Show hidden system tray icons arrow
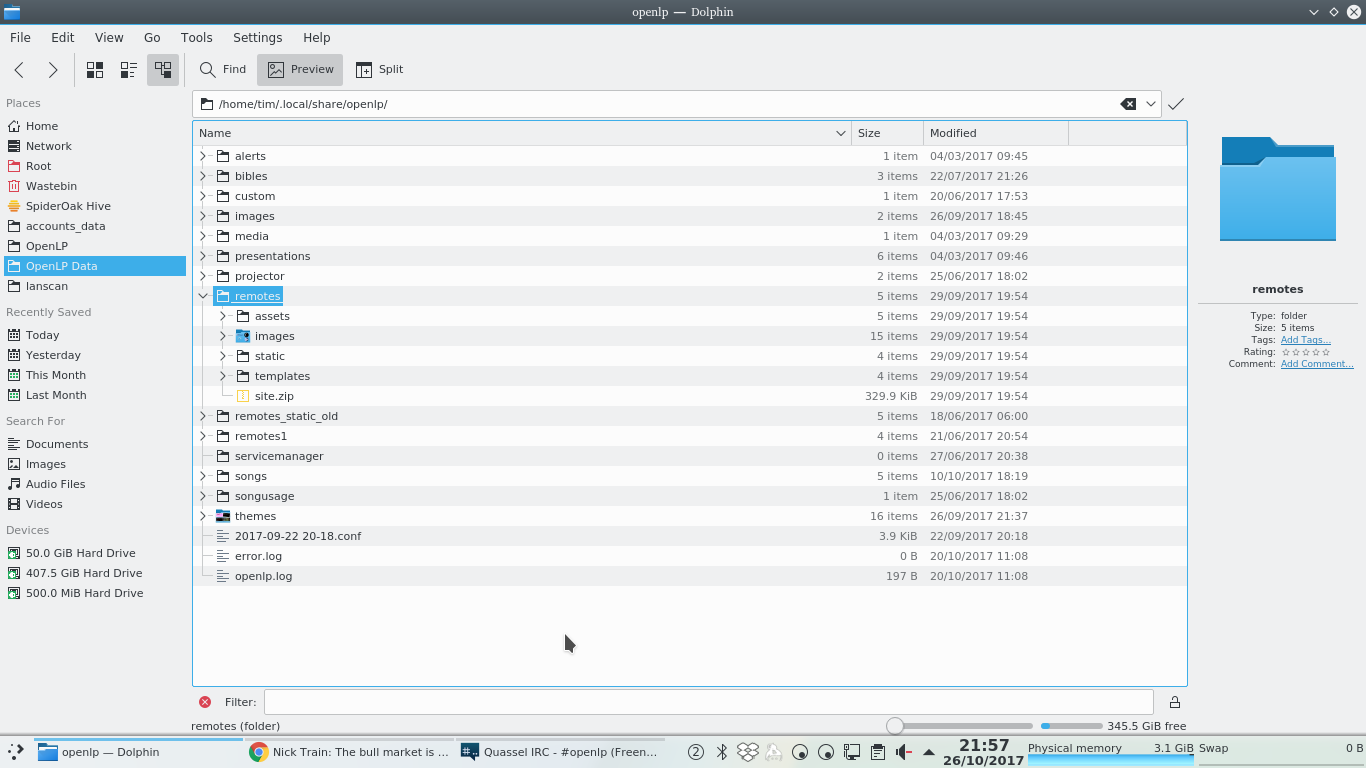The width and height of the screenshot is (1366, 768). click(x=928, y=752)
